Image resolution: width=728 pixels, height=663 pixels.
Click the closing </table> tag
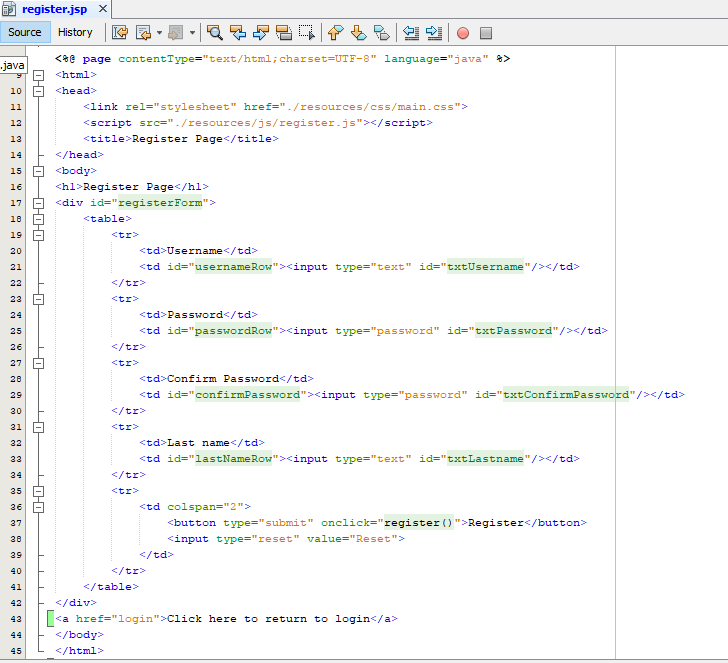[111, 587]
